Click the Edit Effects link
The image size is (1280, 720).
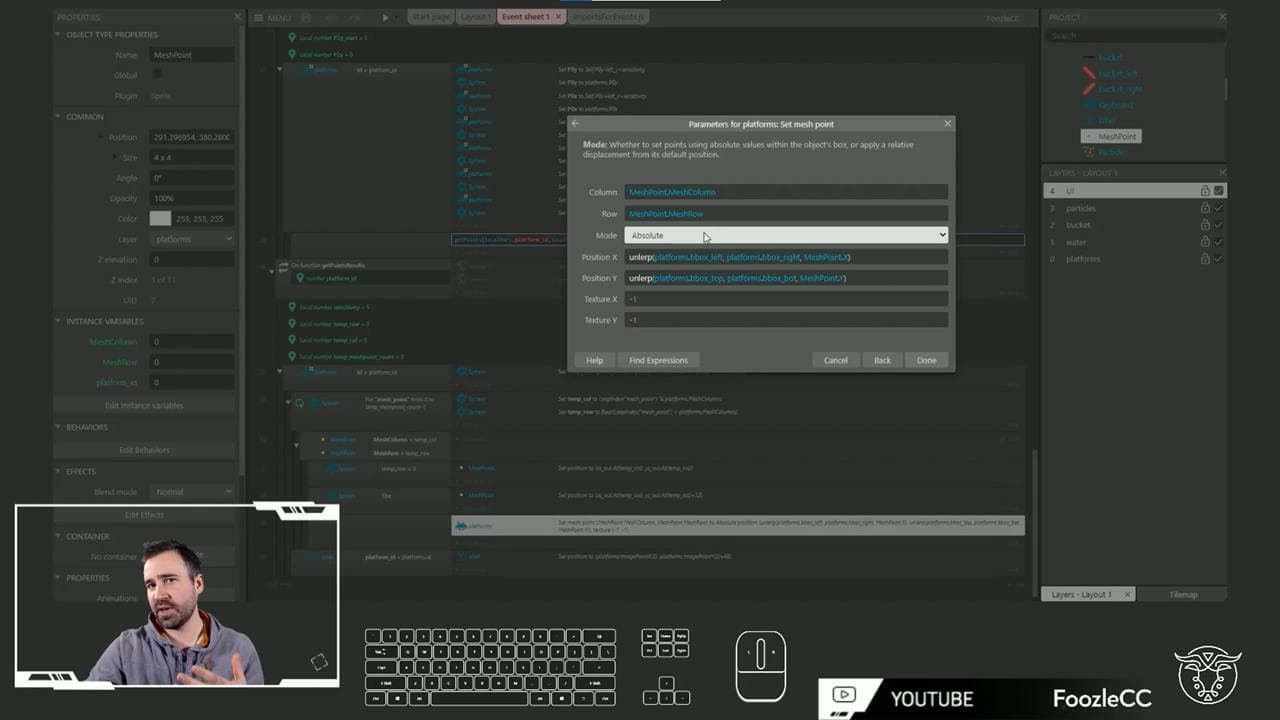144,514
